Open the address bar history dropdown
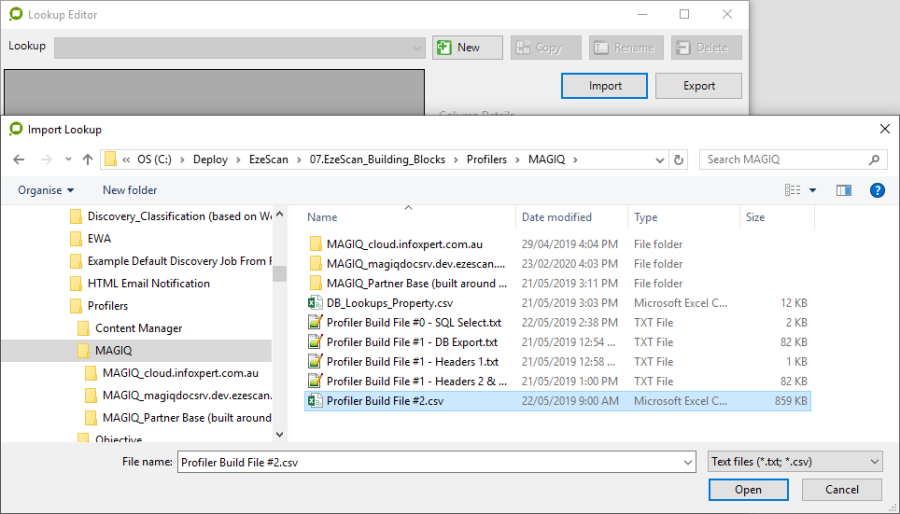This screenshot has height=514, width=900. point(659,159)
